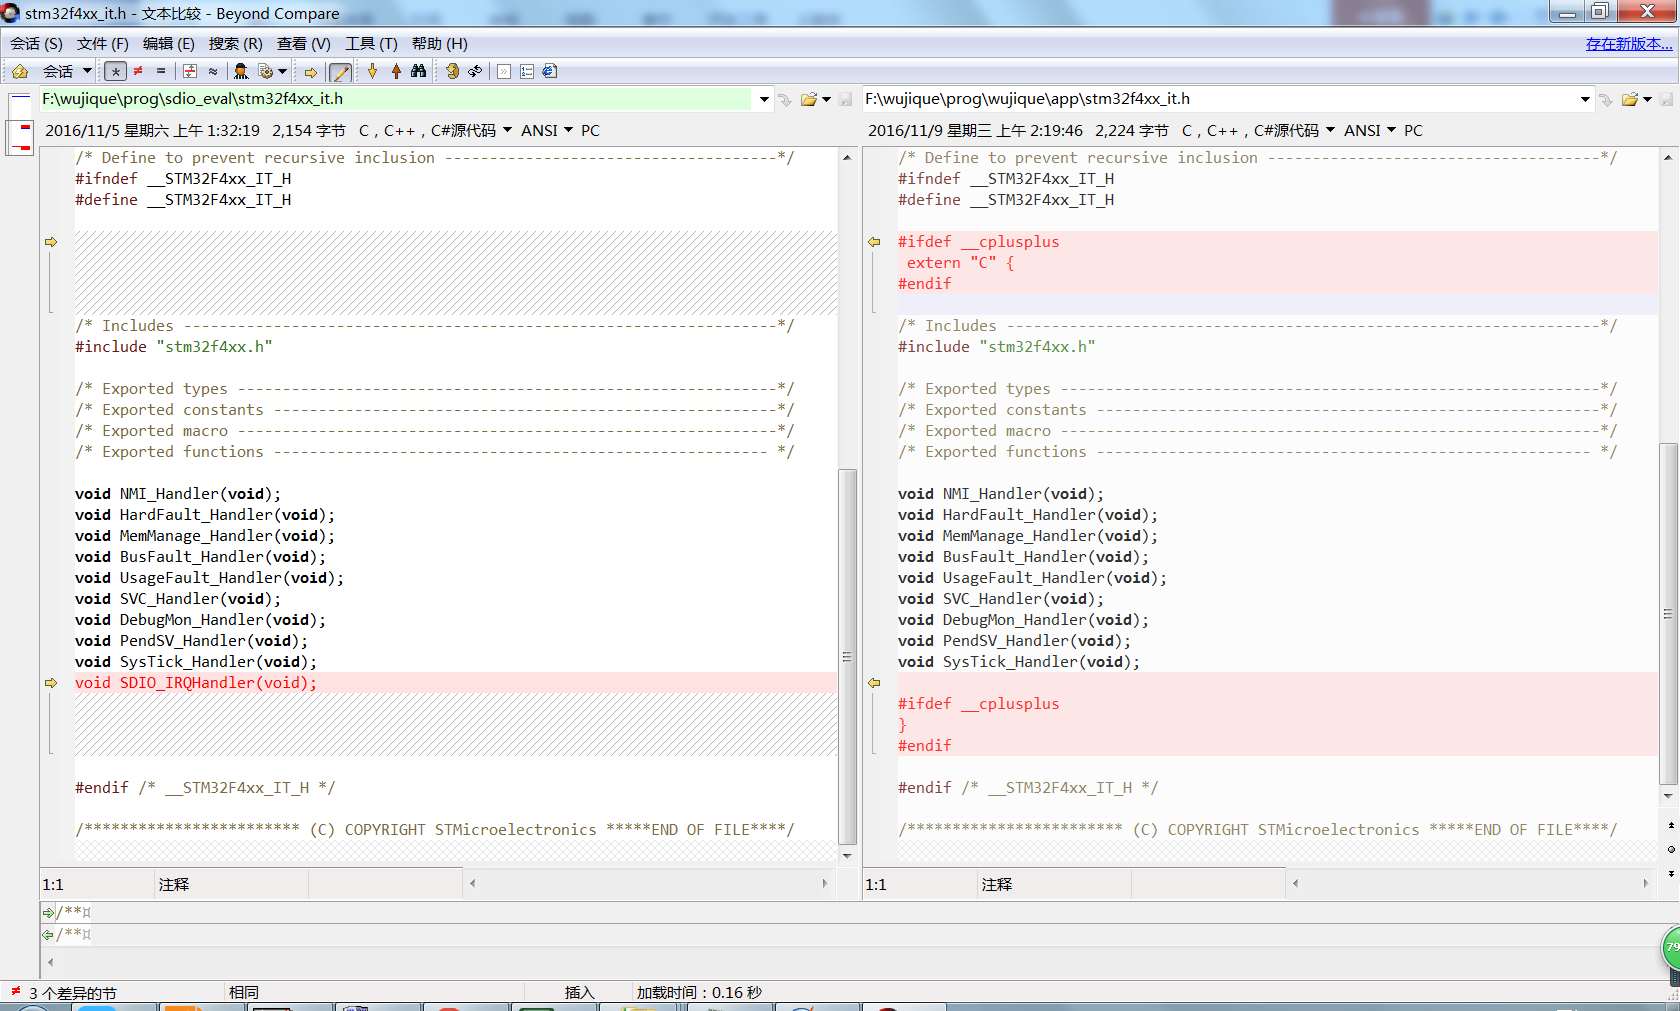
Task: Go to next difference down arrow
Action: pos(373,71)
